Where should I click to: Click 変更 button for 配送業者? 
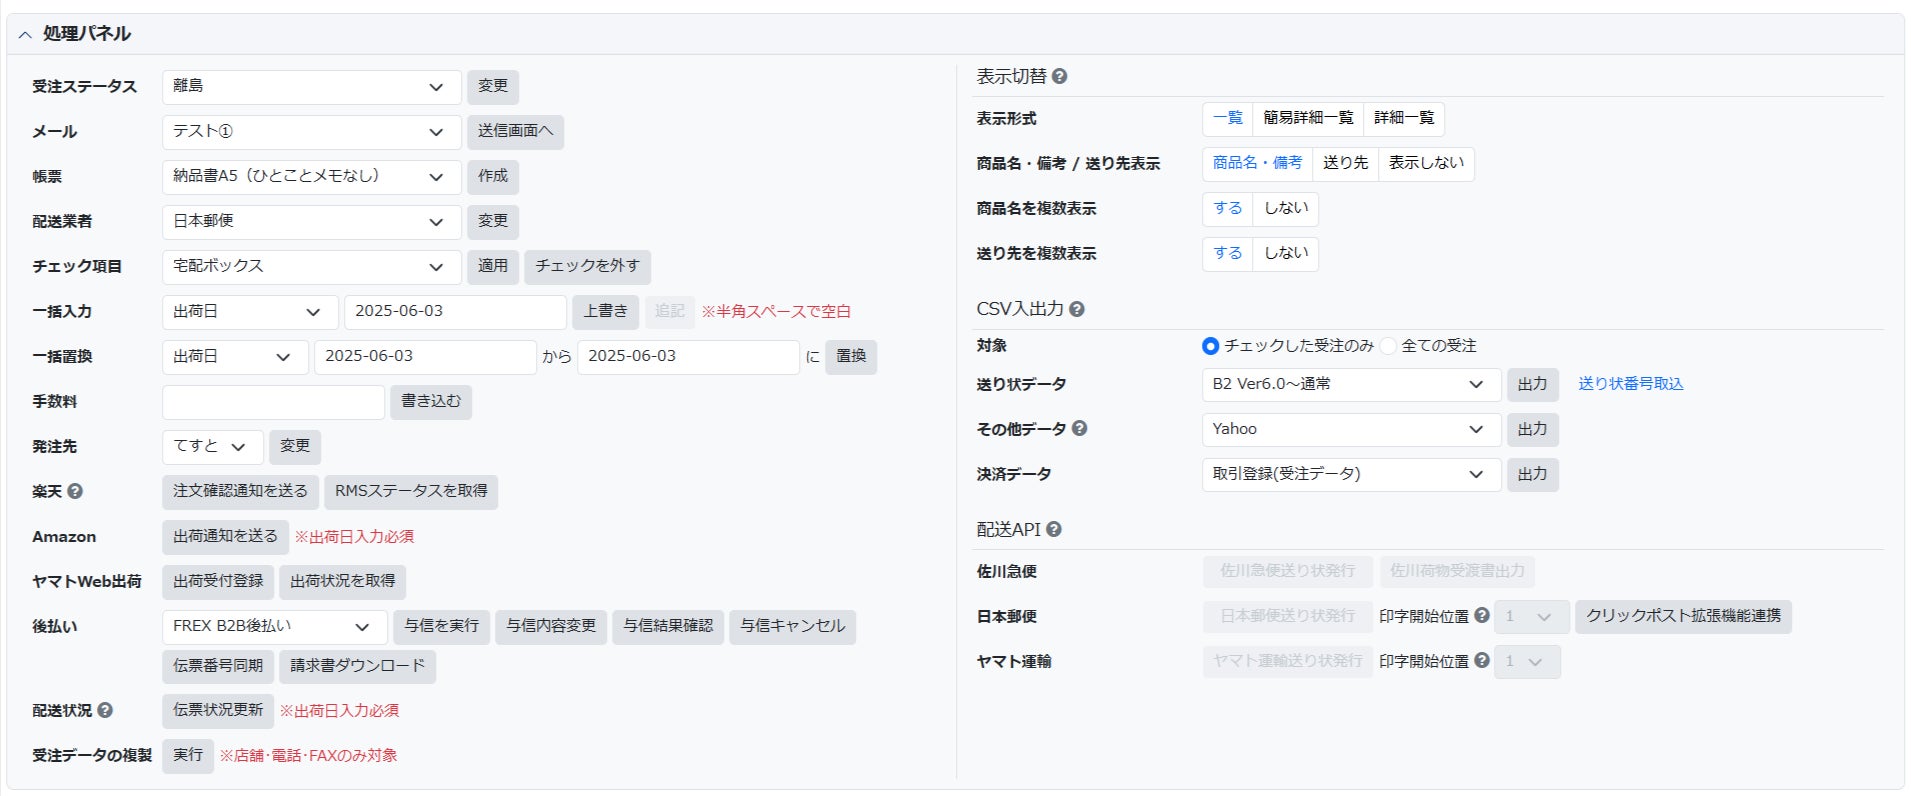[493, 222]
